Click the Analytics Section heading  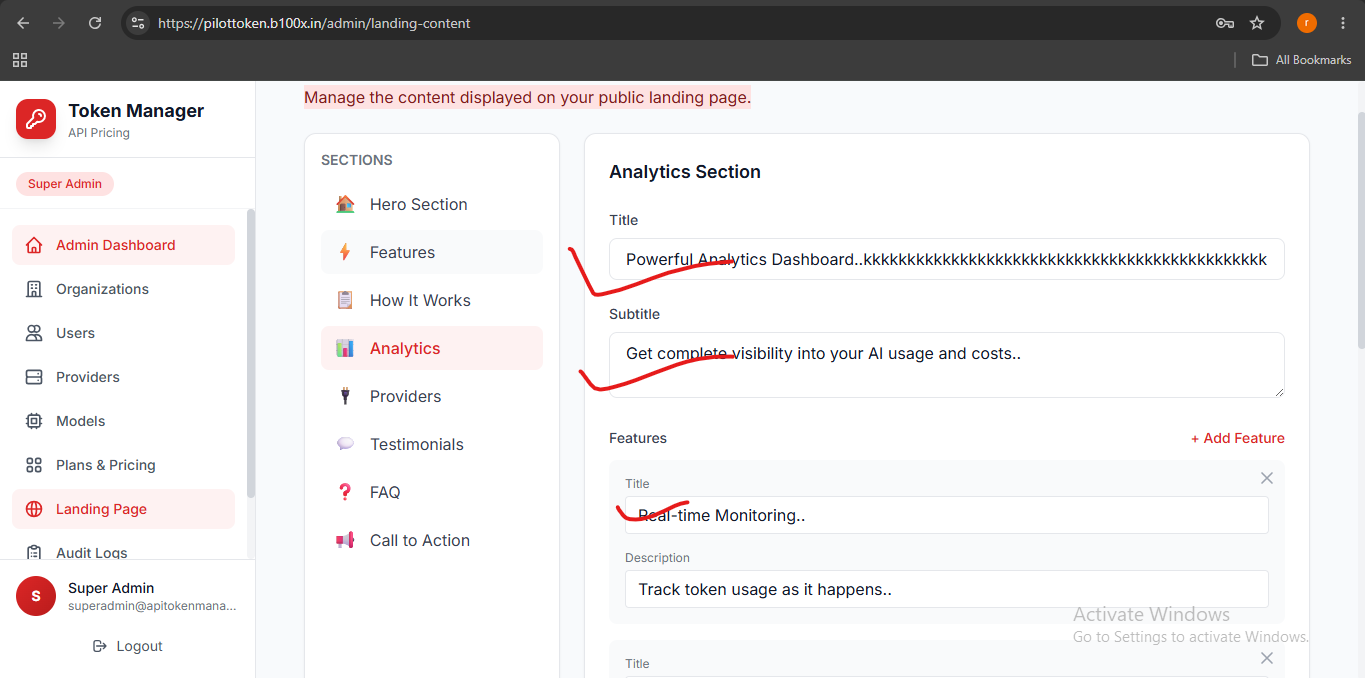[685, 172]
